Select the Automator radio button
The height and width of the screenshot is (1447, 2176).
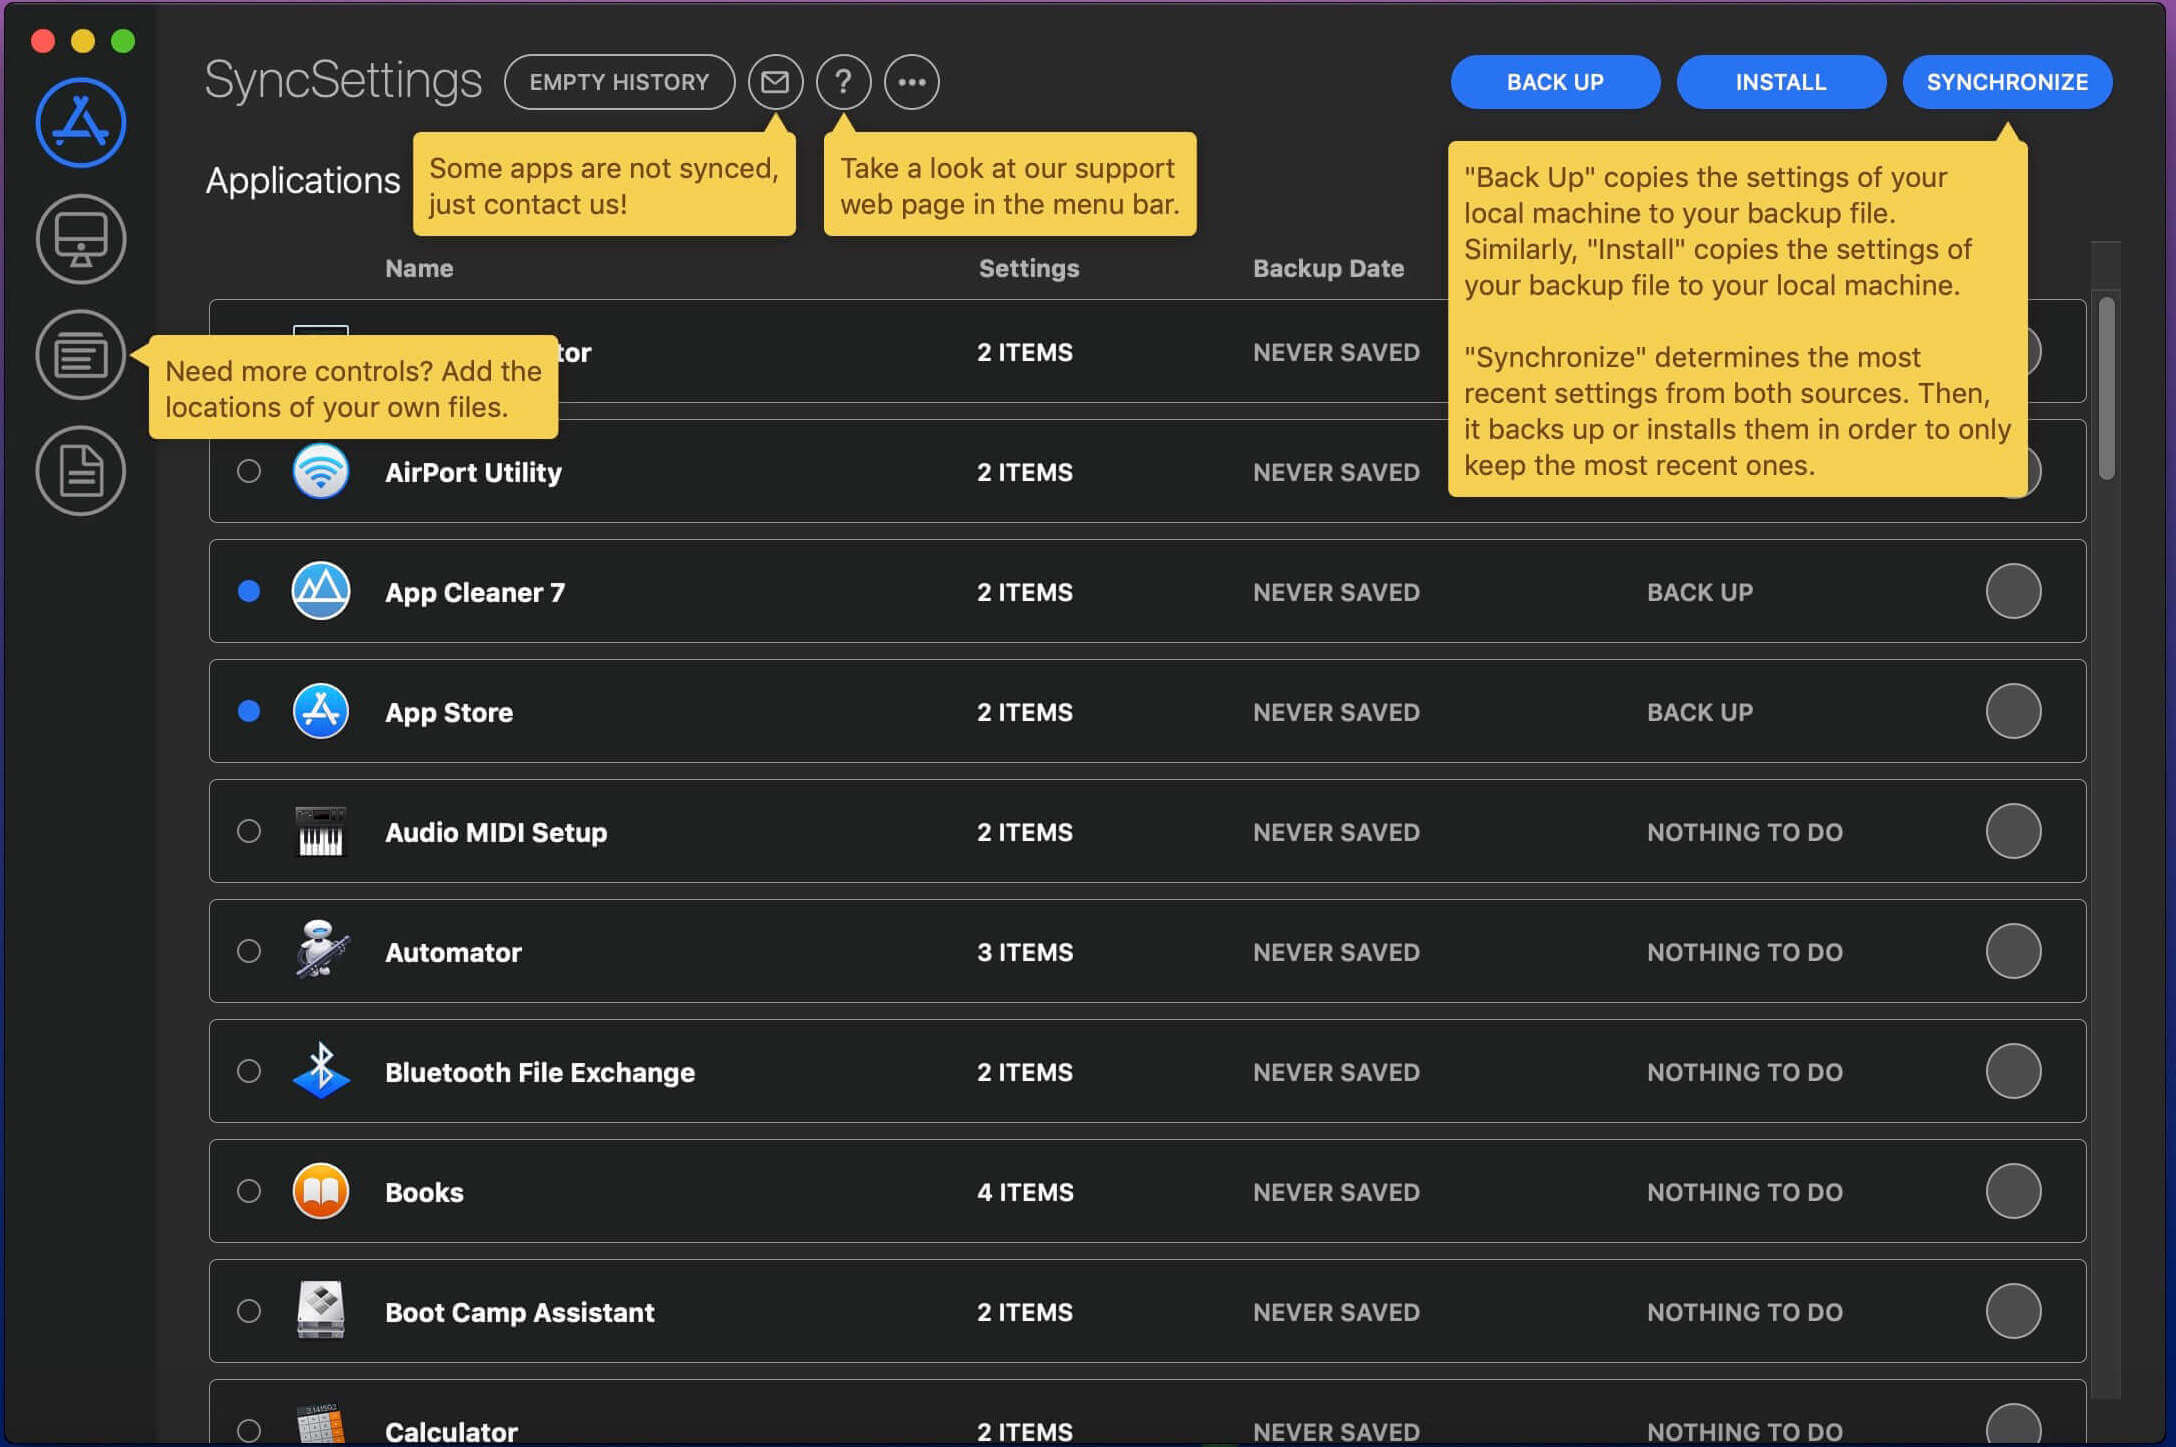249,951
